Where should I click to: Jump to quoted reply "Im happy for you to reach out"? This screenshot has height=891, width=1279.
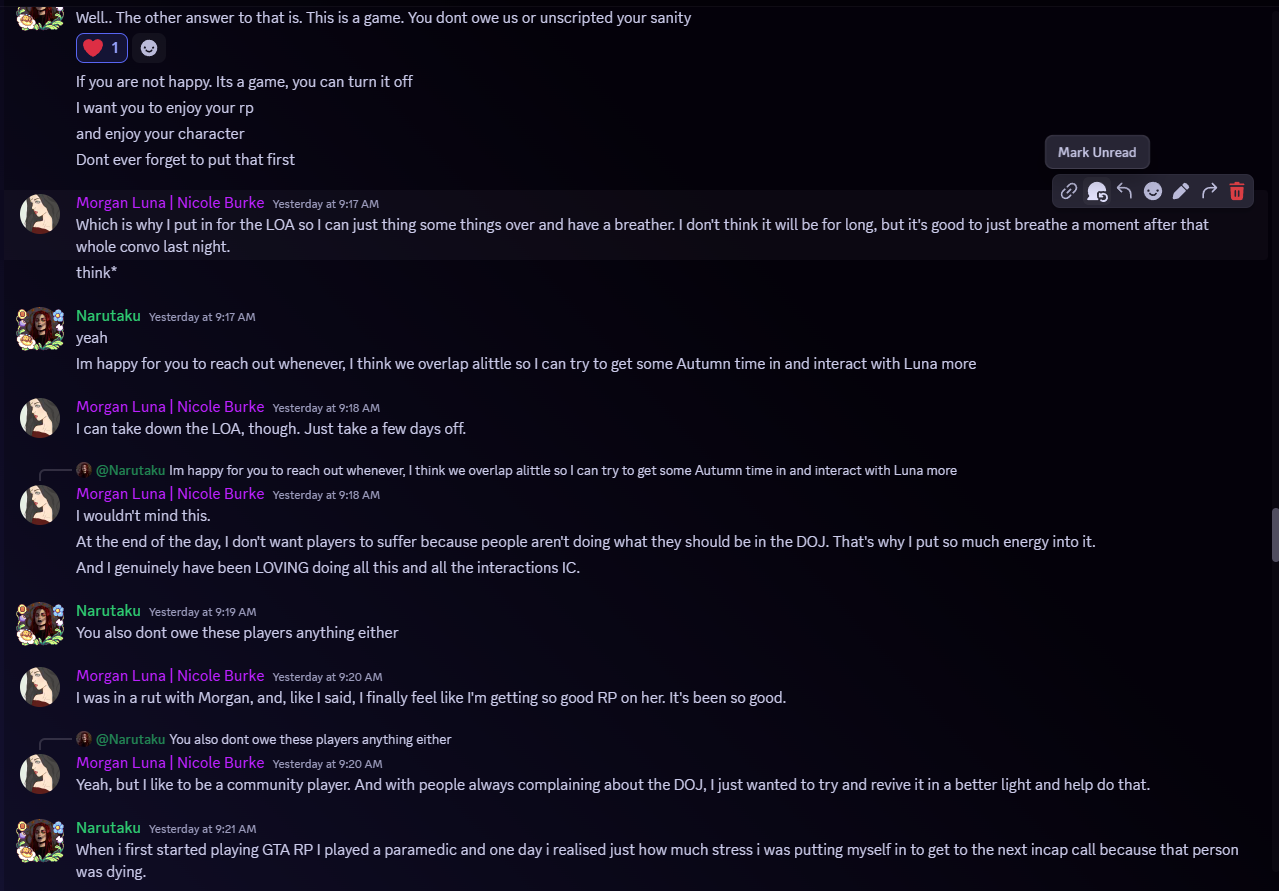point(562,470)
